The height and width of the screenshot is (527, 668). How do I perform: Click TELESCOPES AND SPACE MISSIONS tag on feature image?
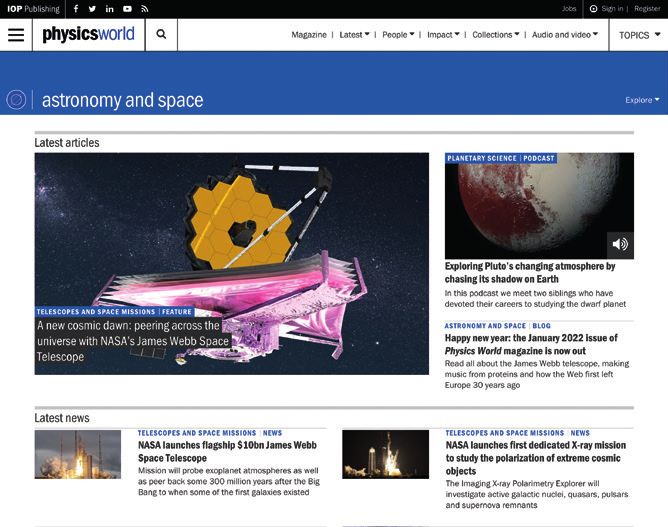(x=96, y=312)
